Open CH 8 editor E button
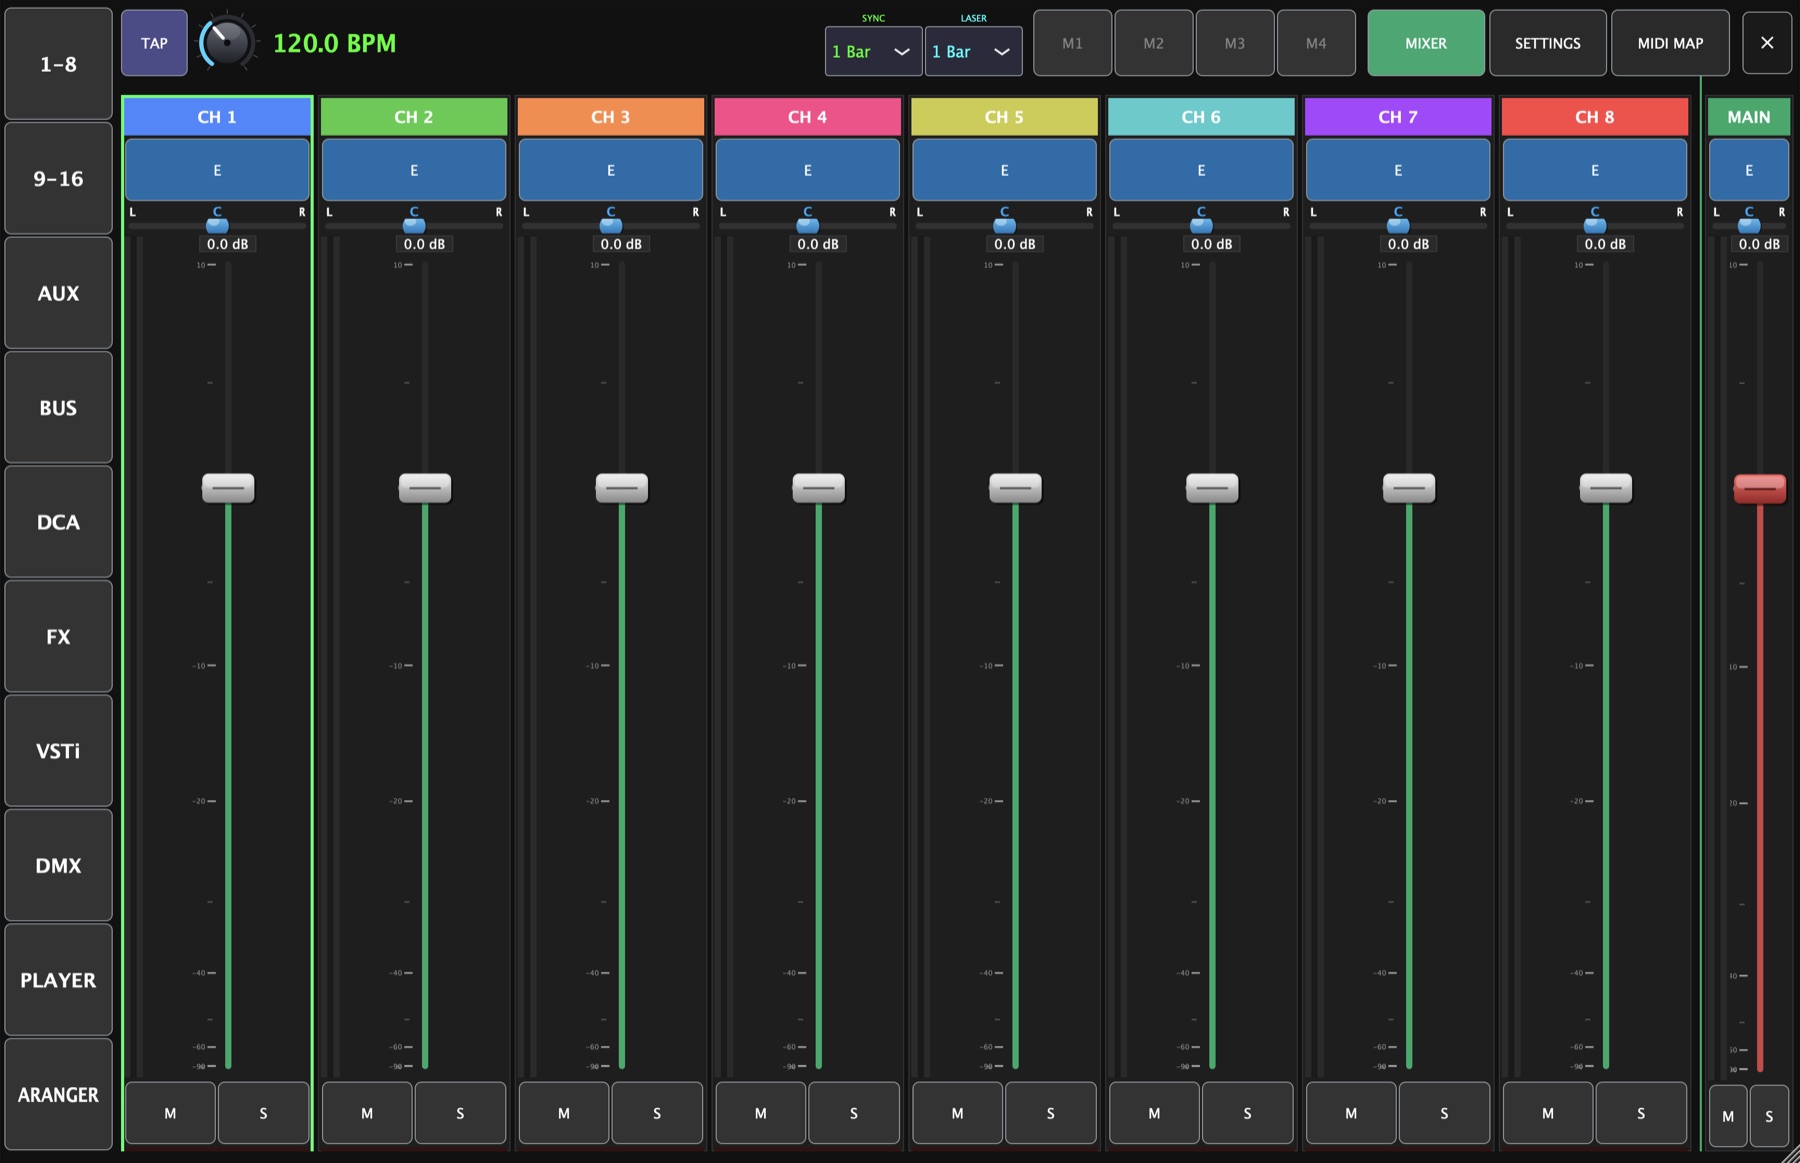This screenshot has width=1800, height=1163. pos(1595,170)
